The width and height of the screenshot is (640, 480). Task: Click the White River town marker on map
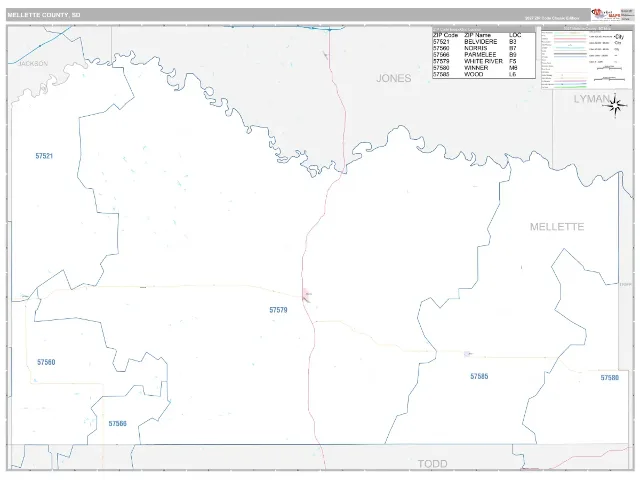[306, 295]
